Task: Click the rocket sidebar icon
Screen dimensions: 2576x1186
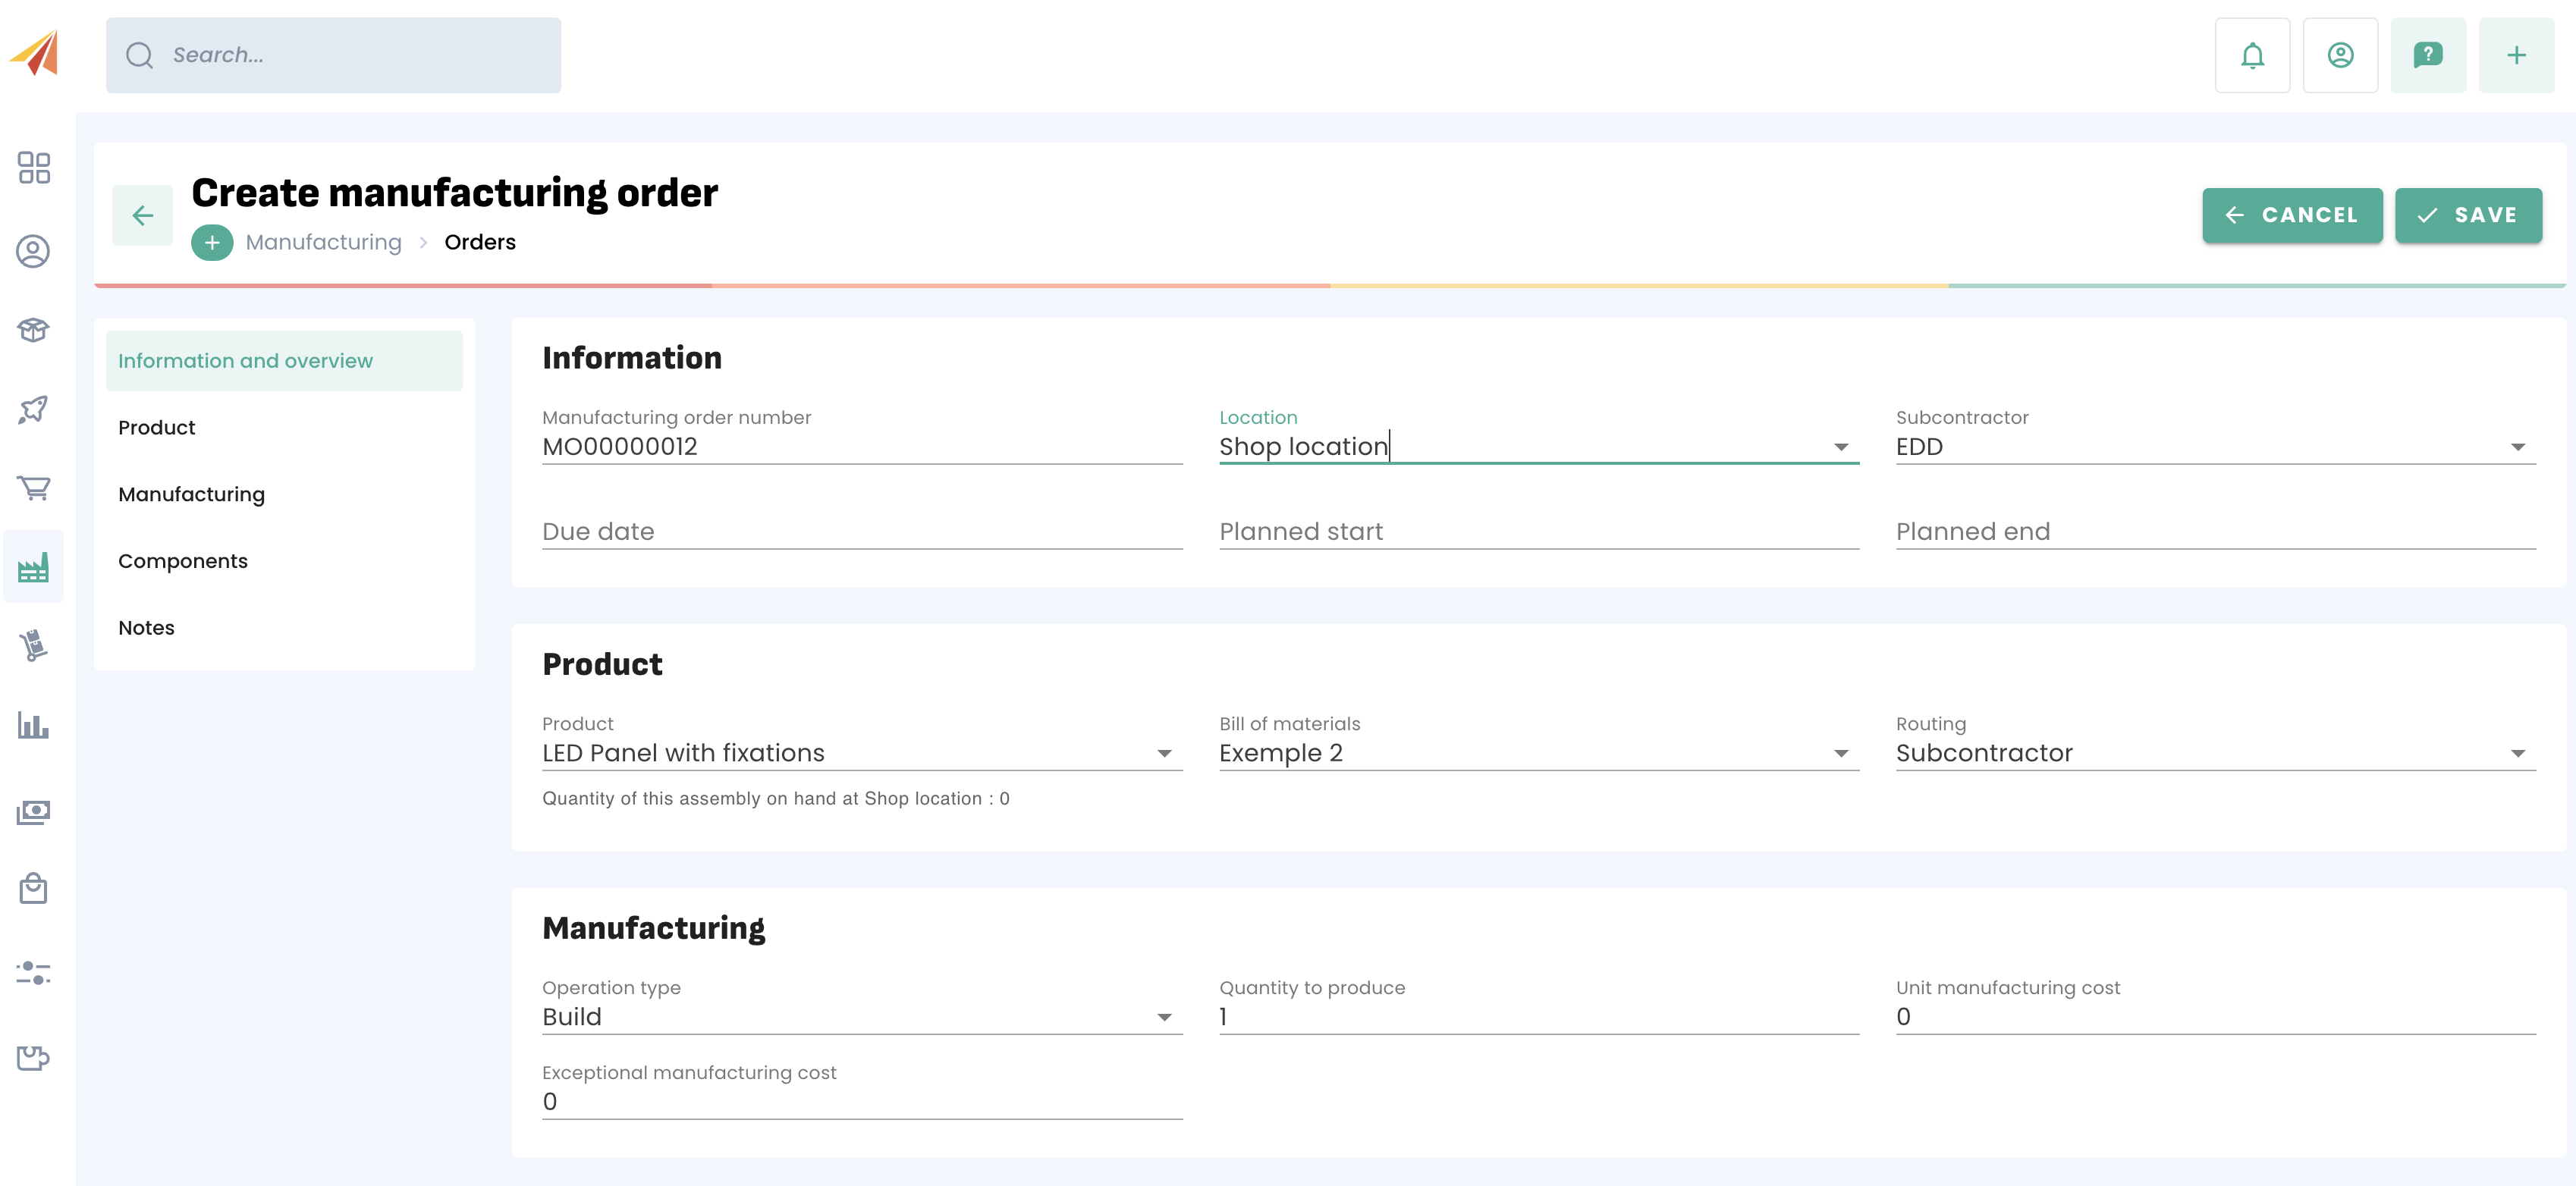Action: coord(33,408)
